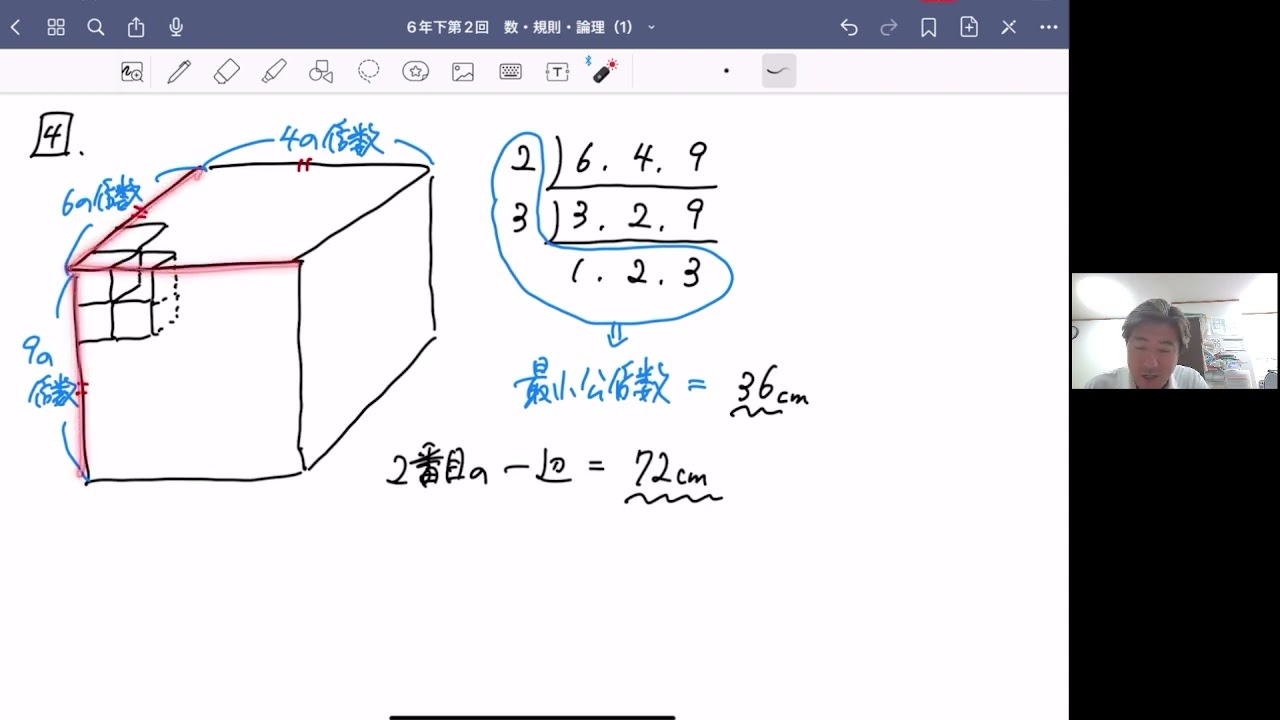The image size is (1280, 720).
Task: Select the Eraser tool
Action: (x=227, y=71)
